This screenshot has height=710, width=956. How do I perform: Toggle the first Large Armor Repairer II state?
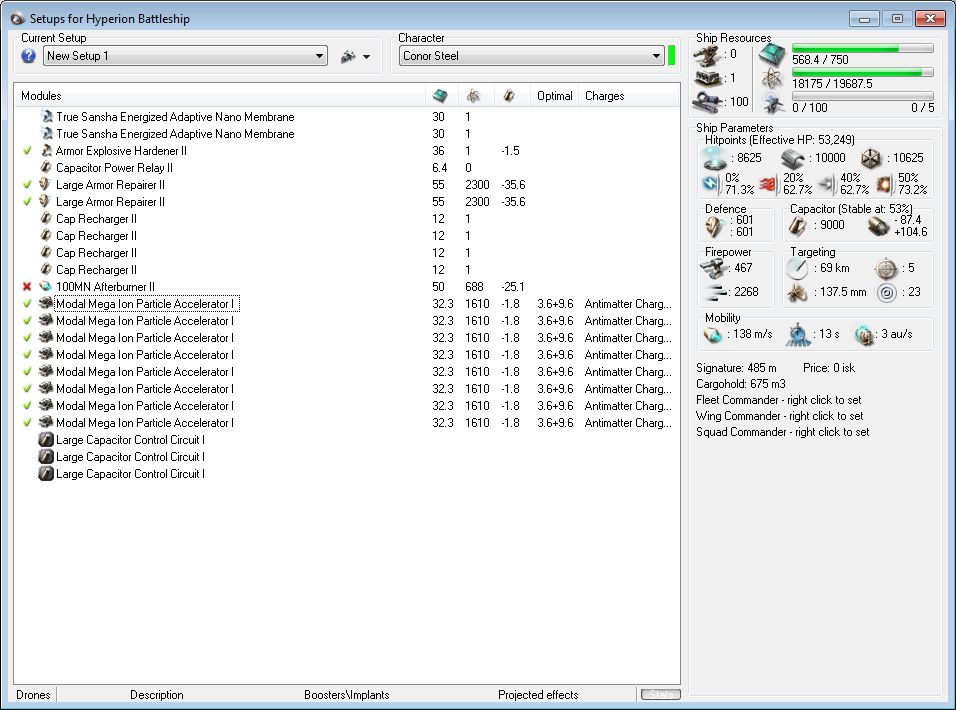tap(27, 185)
